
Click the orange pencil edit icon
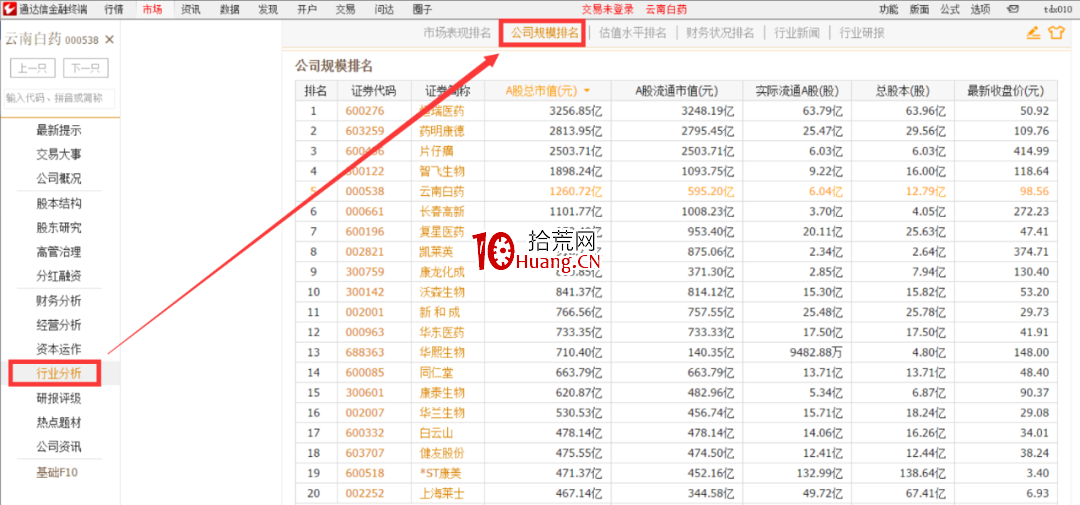(1032, 32)
